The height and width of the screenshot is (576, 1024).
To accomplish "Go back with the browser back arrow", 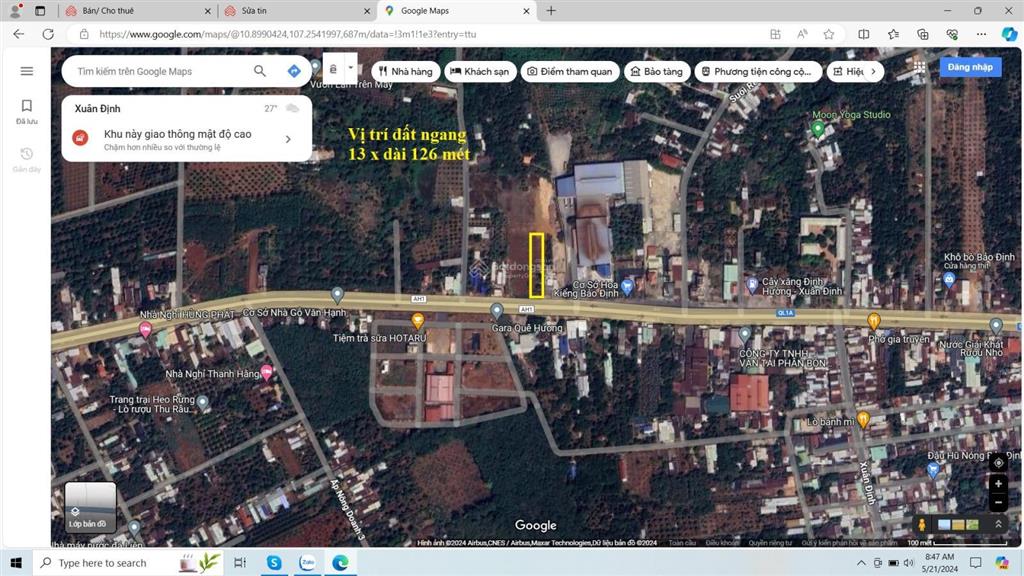I will 18,34.
